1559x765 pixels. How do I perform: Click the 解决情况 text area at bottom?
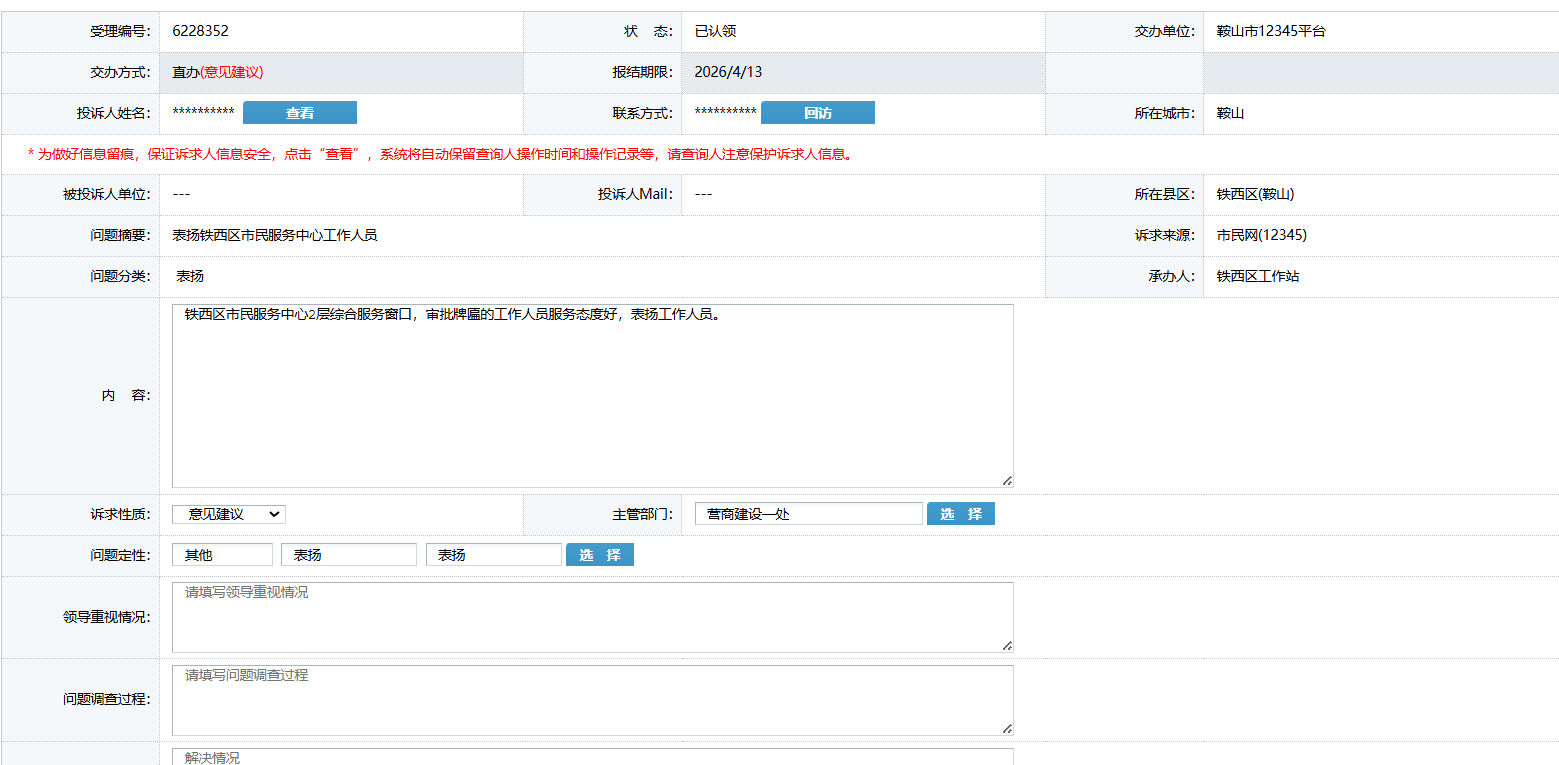[592, 757]
